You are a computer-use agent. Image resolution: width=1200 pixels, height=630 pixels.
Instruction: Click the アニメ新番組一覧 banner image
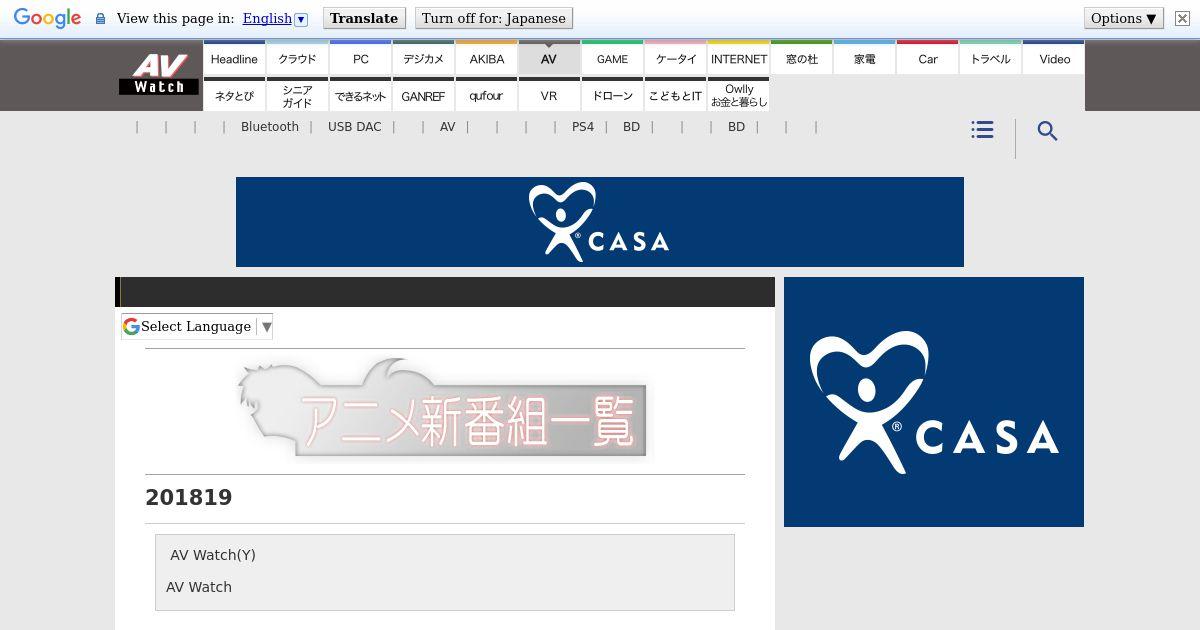coord(443,410)
